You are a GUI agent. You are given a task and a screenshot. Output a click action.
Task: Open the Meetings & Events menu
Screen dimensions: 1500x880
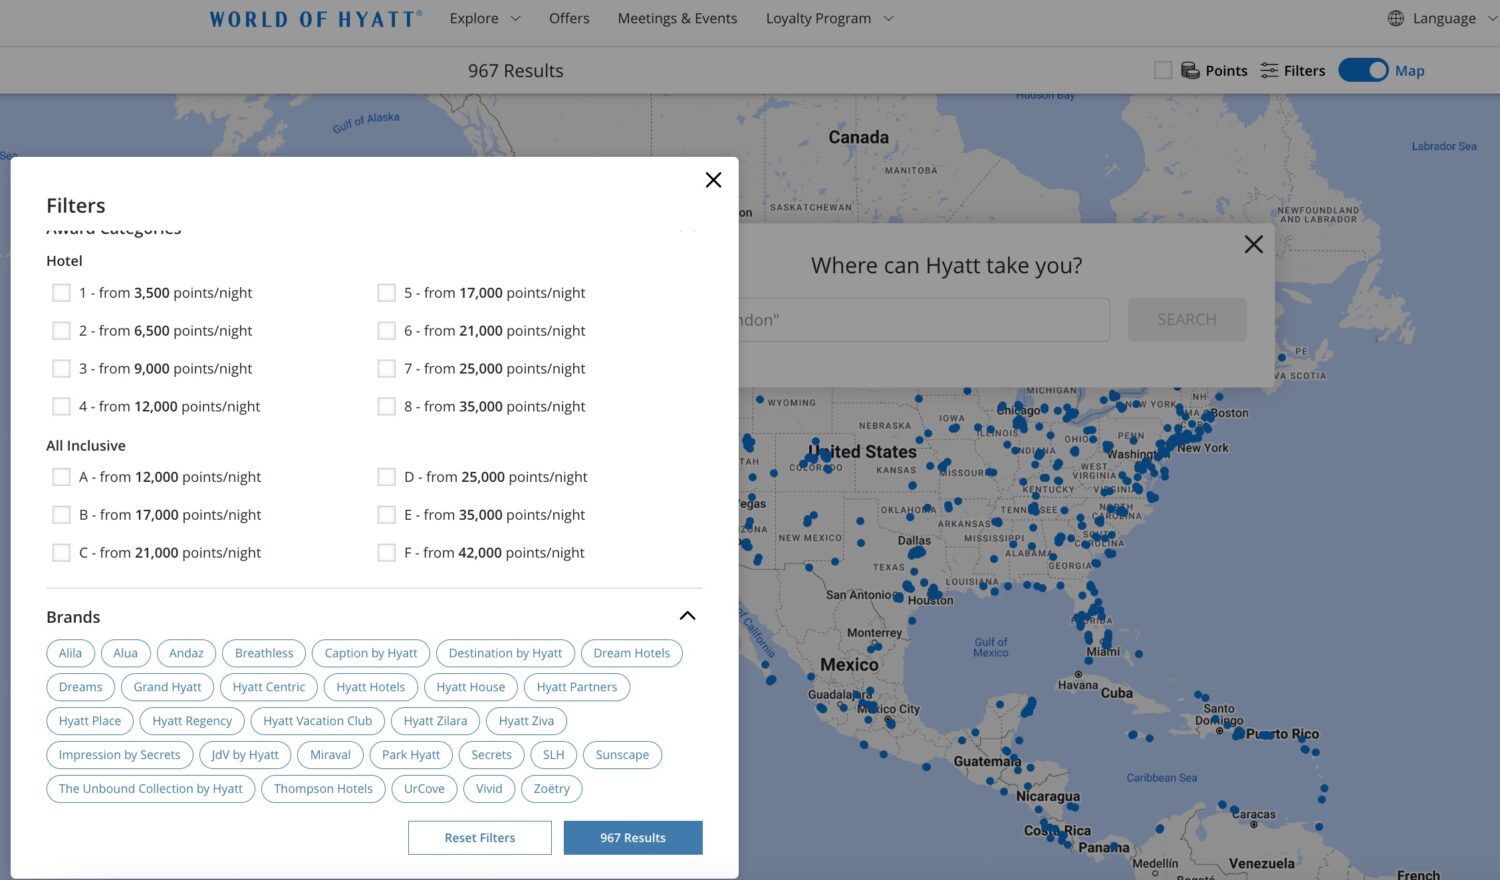677,18
